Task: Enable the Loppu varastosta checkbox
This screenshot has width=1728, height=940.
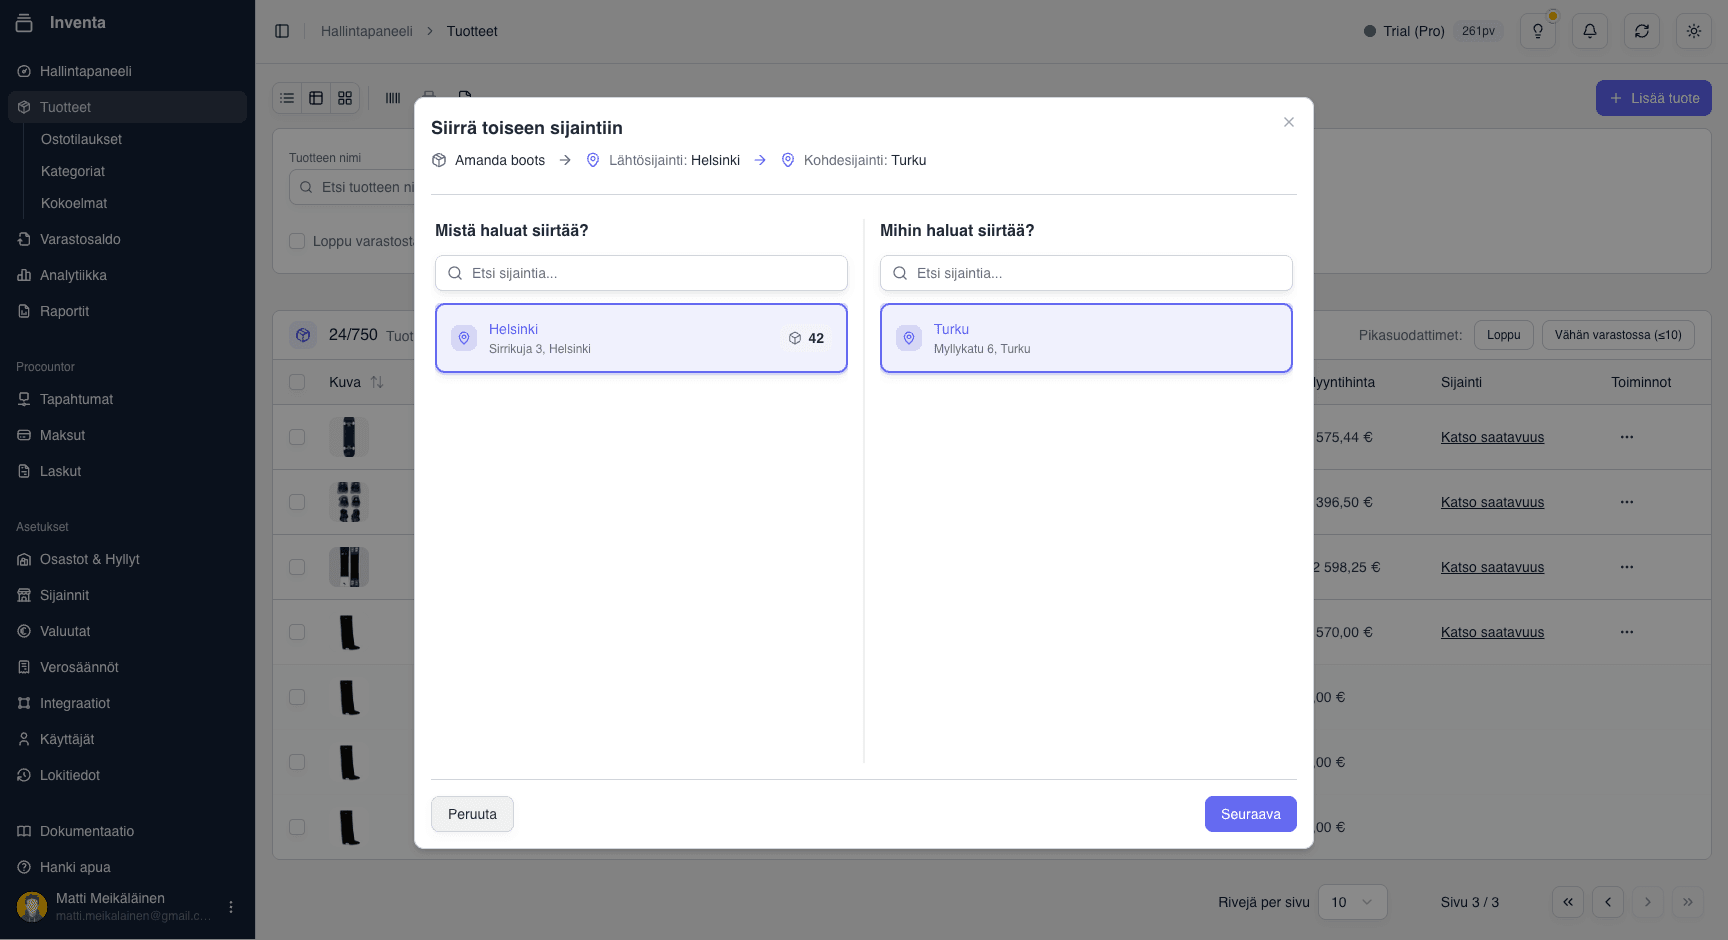Action: [297, 241]
